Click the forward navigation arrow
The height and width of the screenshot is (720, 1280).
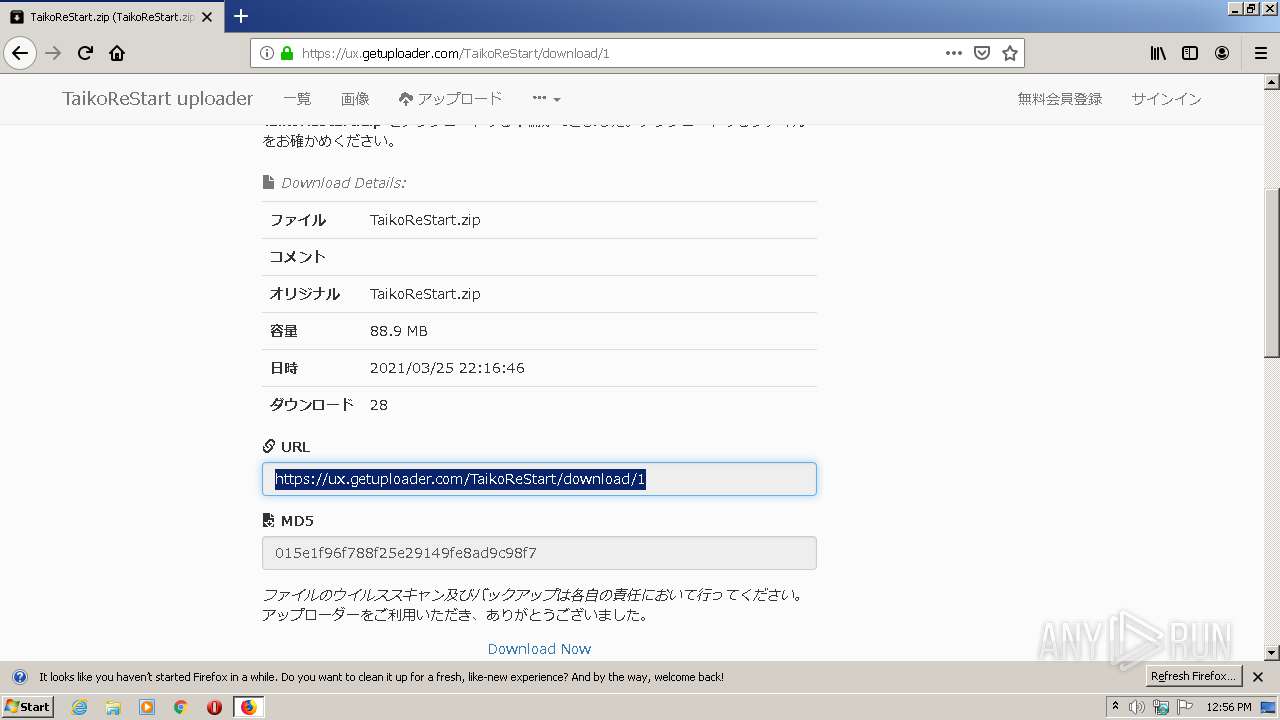pyautogui.click(x=54, y=53)
